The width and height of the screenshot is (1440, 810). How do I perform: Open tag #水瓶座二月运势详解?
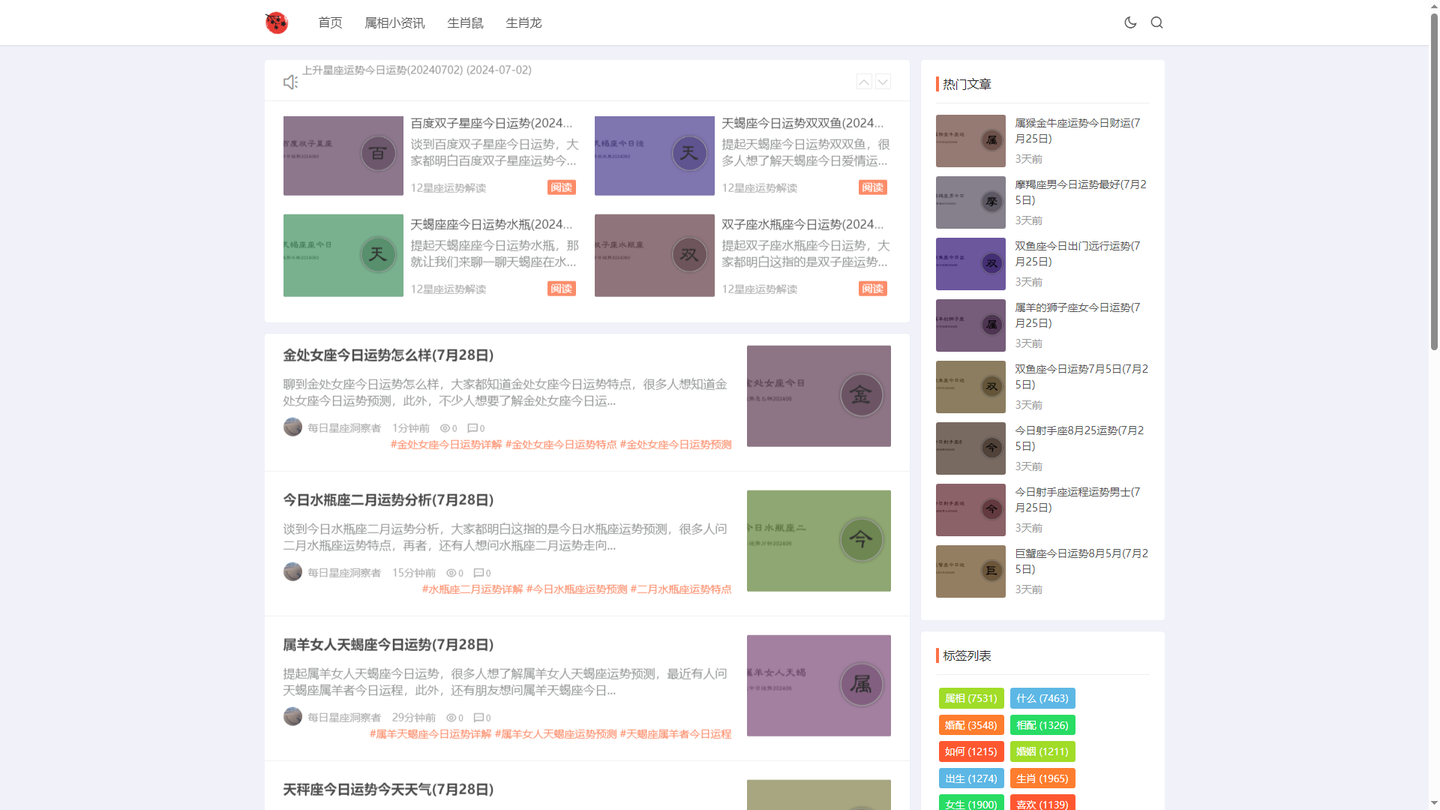pos(473,590)
